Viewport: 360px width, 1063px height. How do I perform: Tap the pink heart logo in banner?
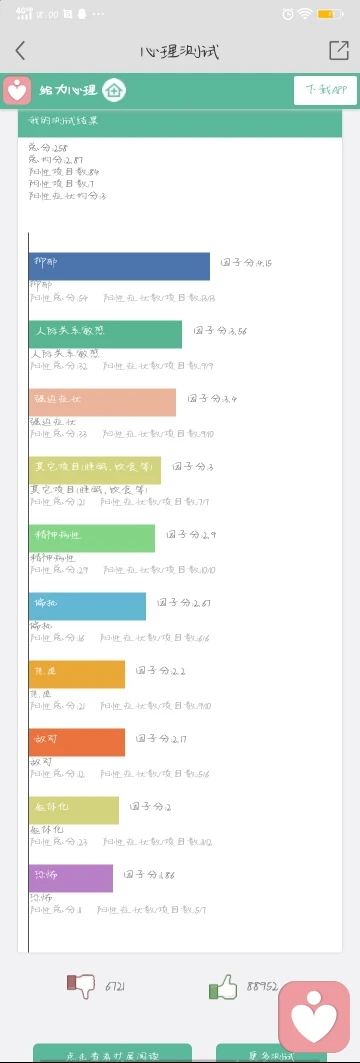[17, 90]
